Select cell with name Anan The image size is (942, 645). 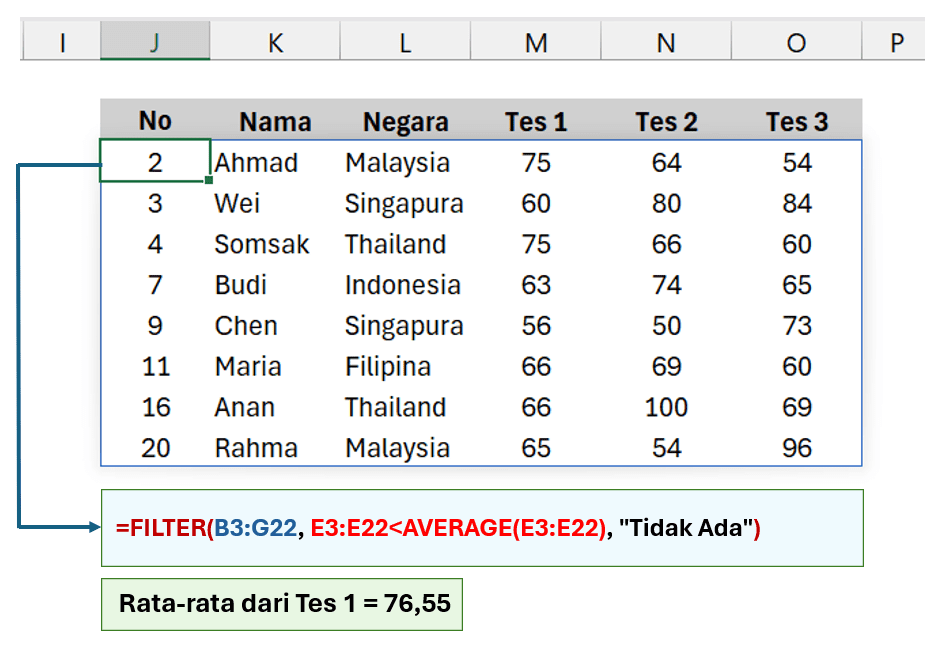click(275, 407)
